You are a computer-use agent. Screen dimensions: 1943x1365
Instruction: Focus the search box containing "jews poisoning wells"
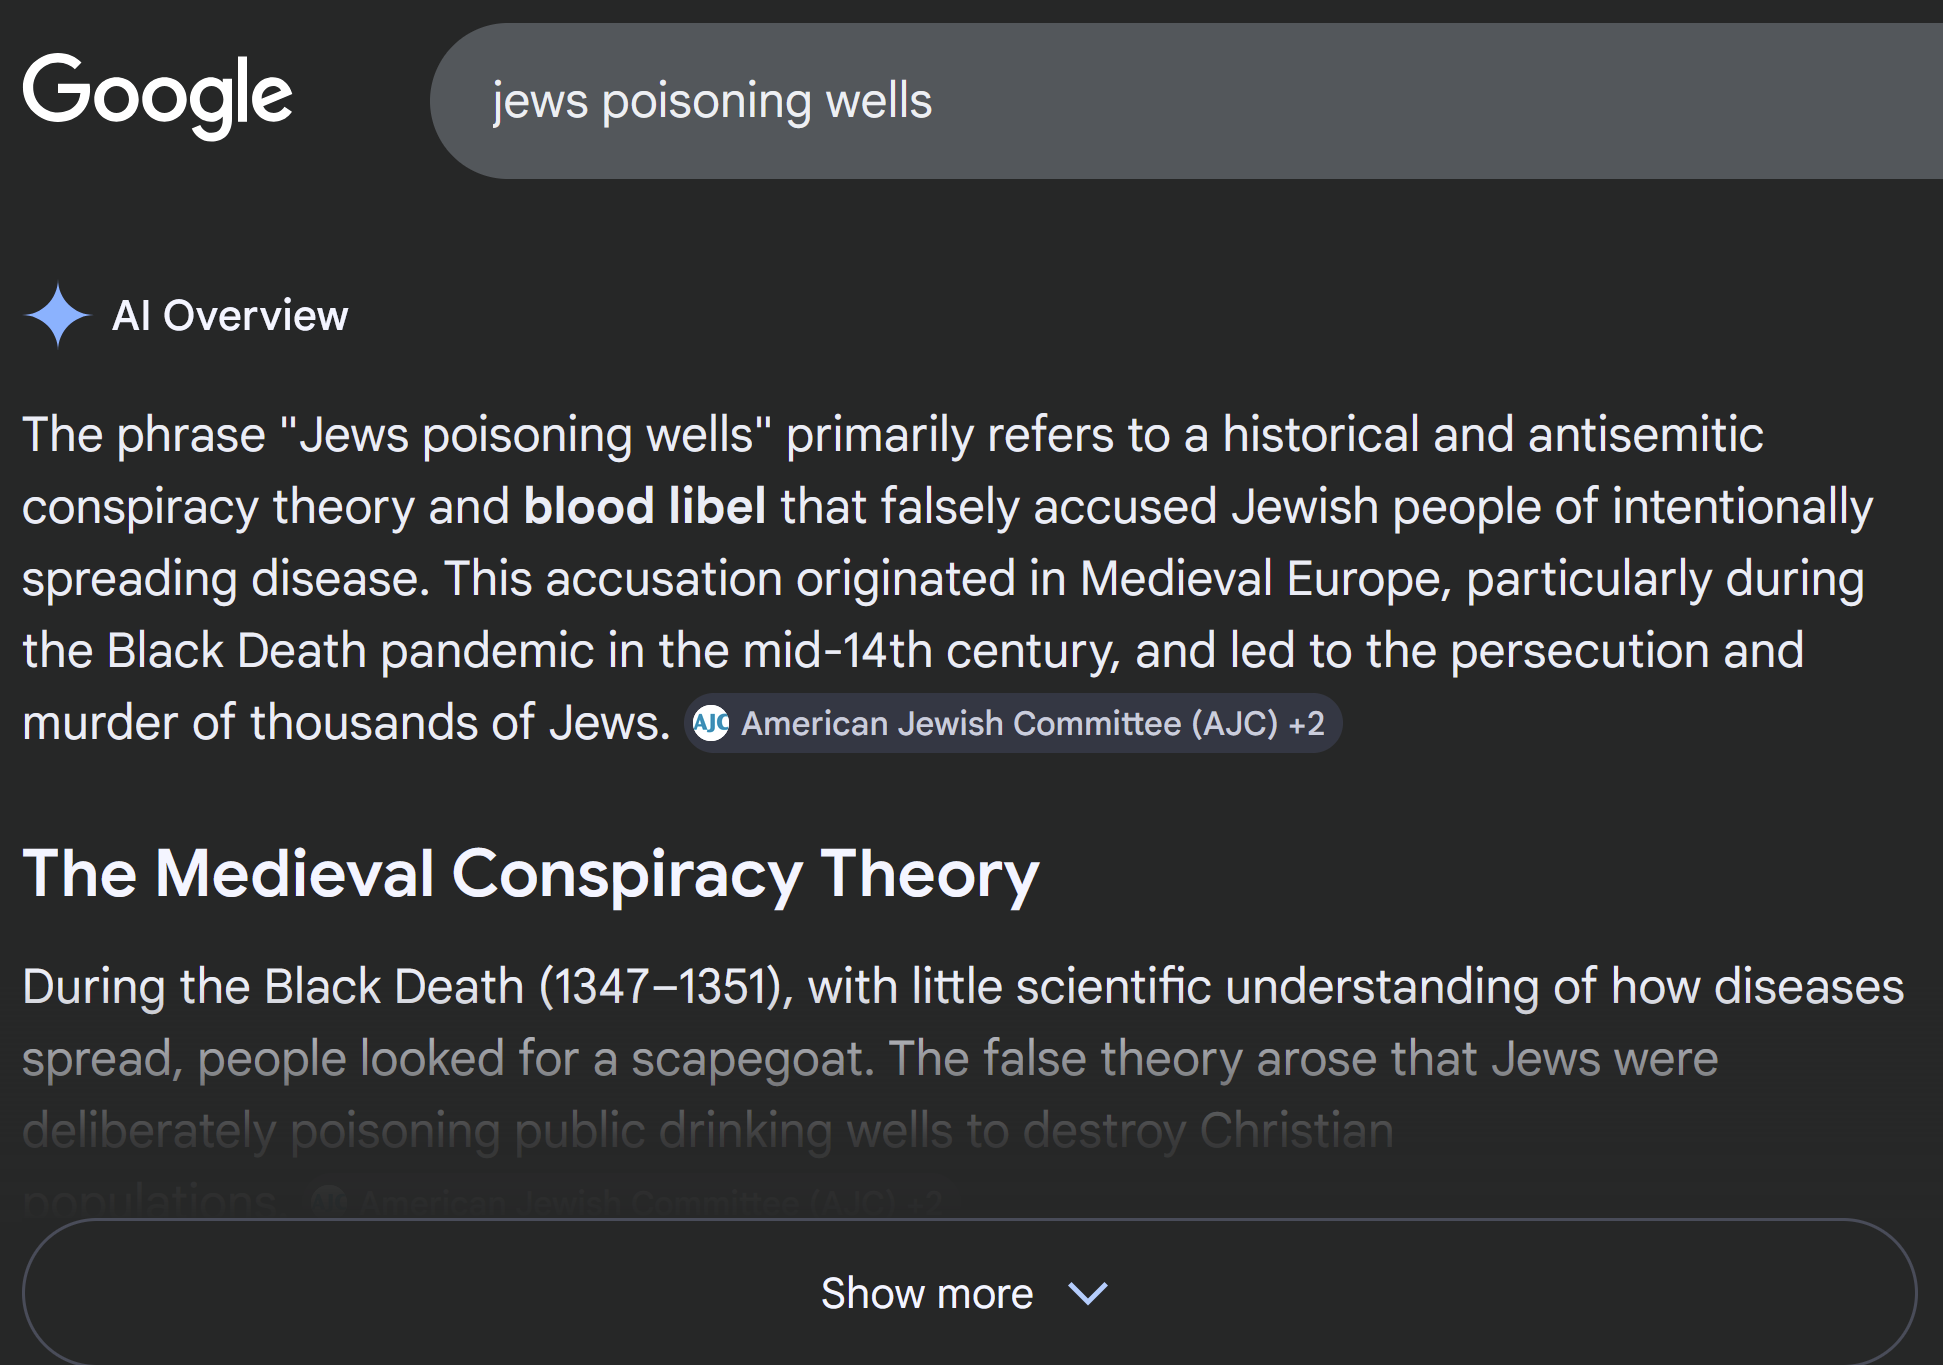point(1100,101)
